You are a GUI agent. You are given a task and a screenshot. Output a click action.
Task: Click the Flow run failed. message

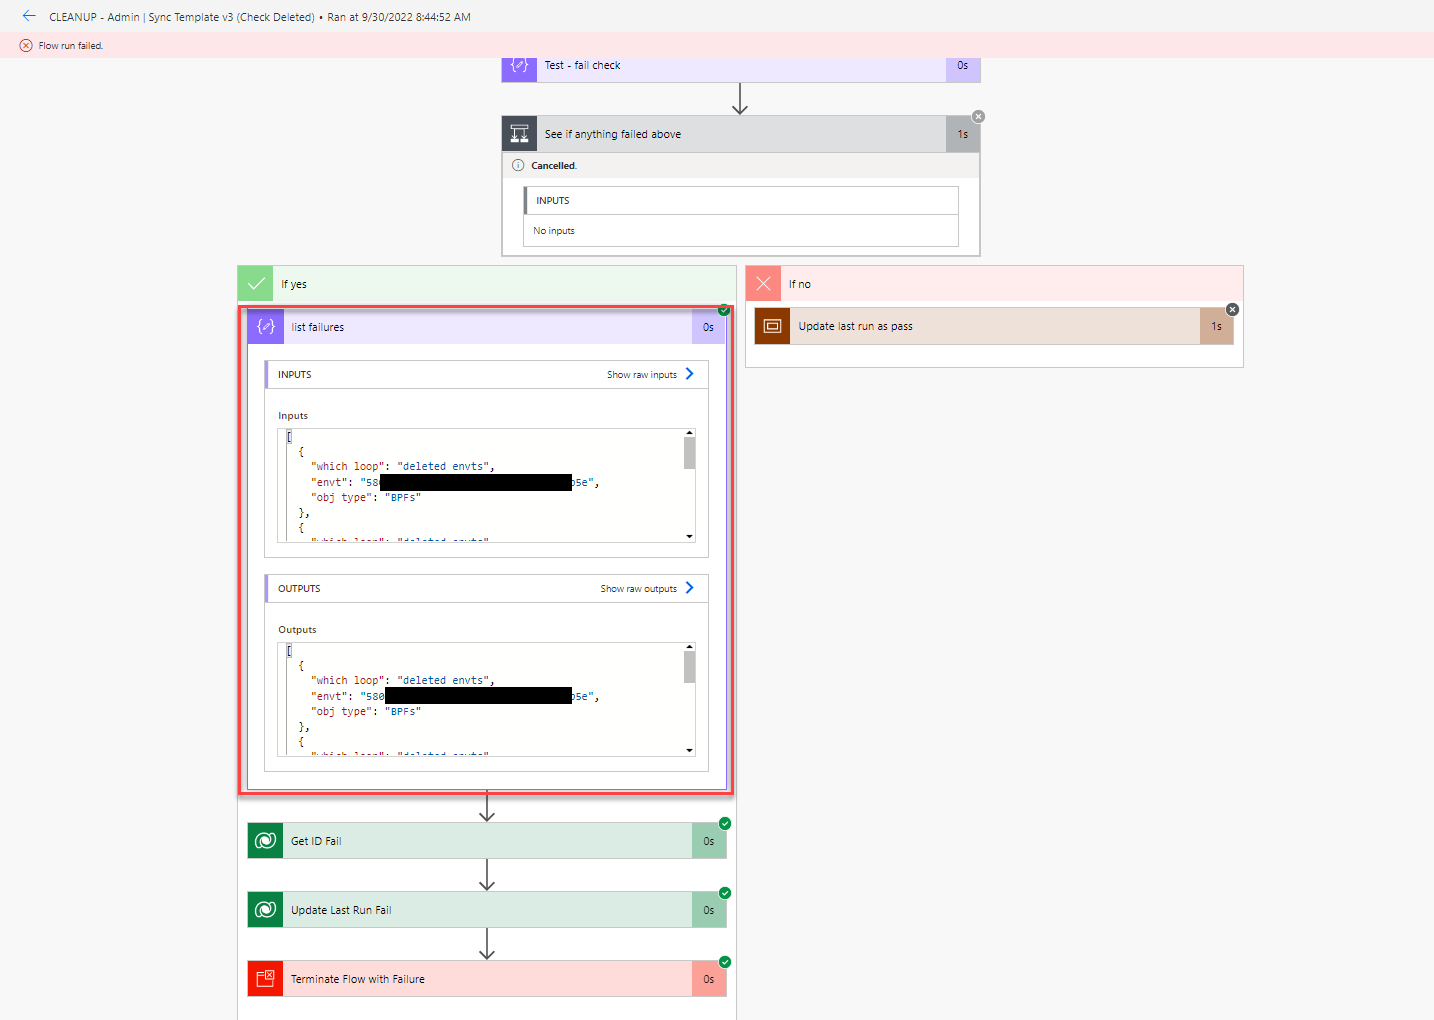[x=71, y=46]
